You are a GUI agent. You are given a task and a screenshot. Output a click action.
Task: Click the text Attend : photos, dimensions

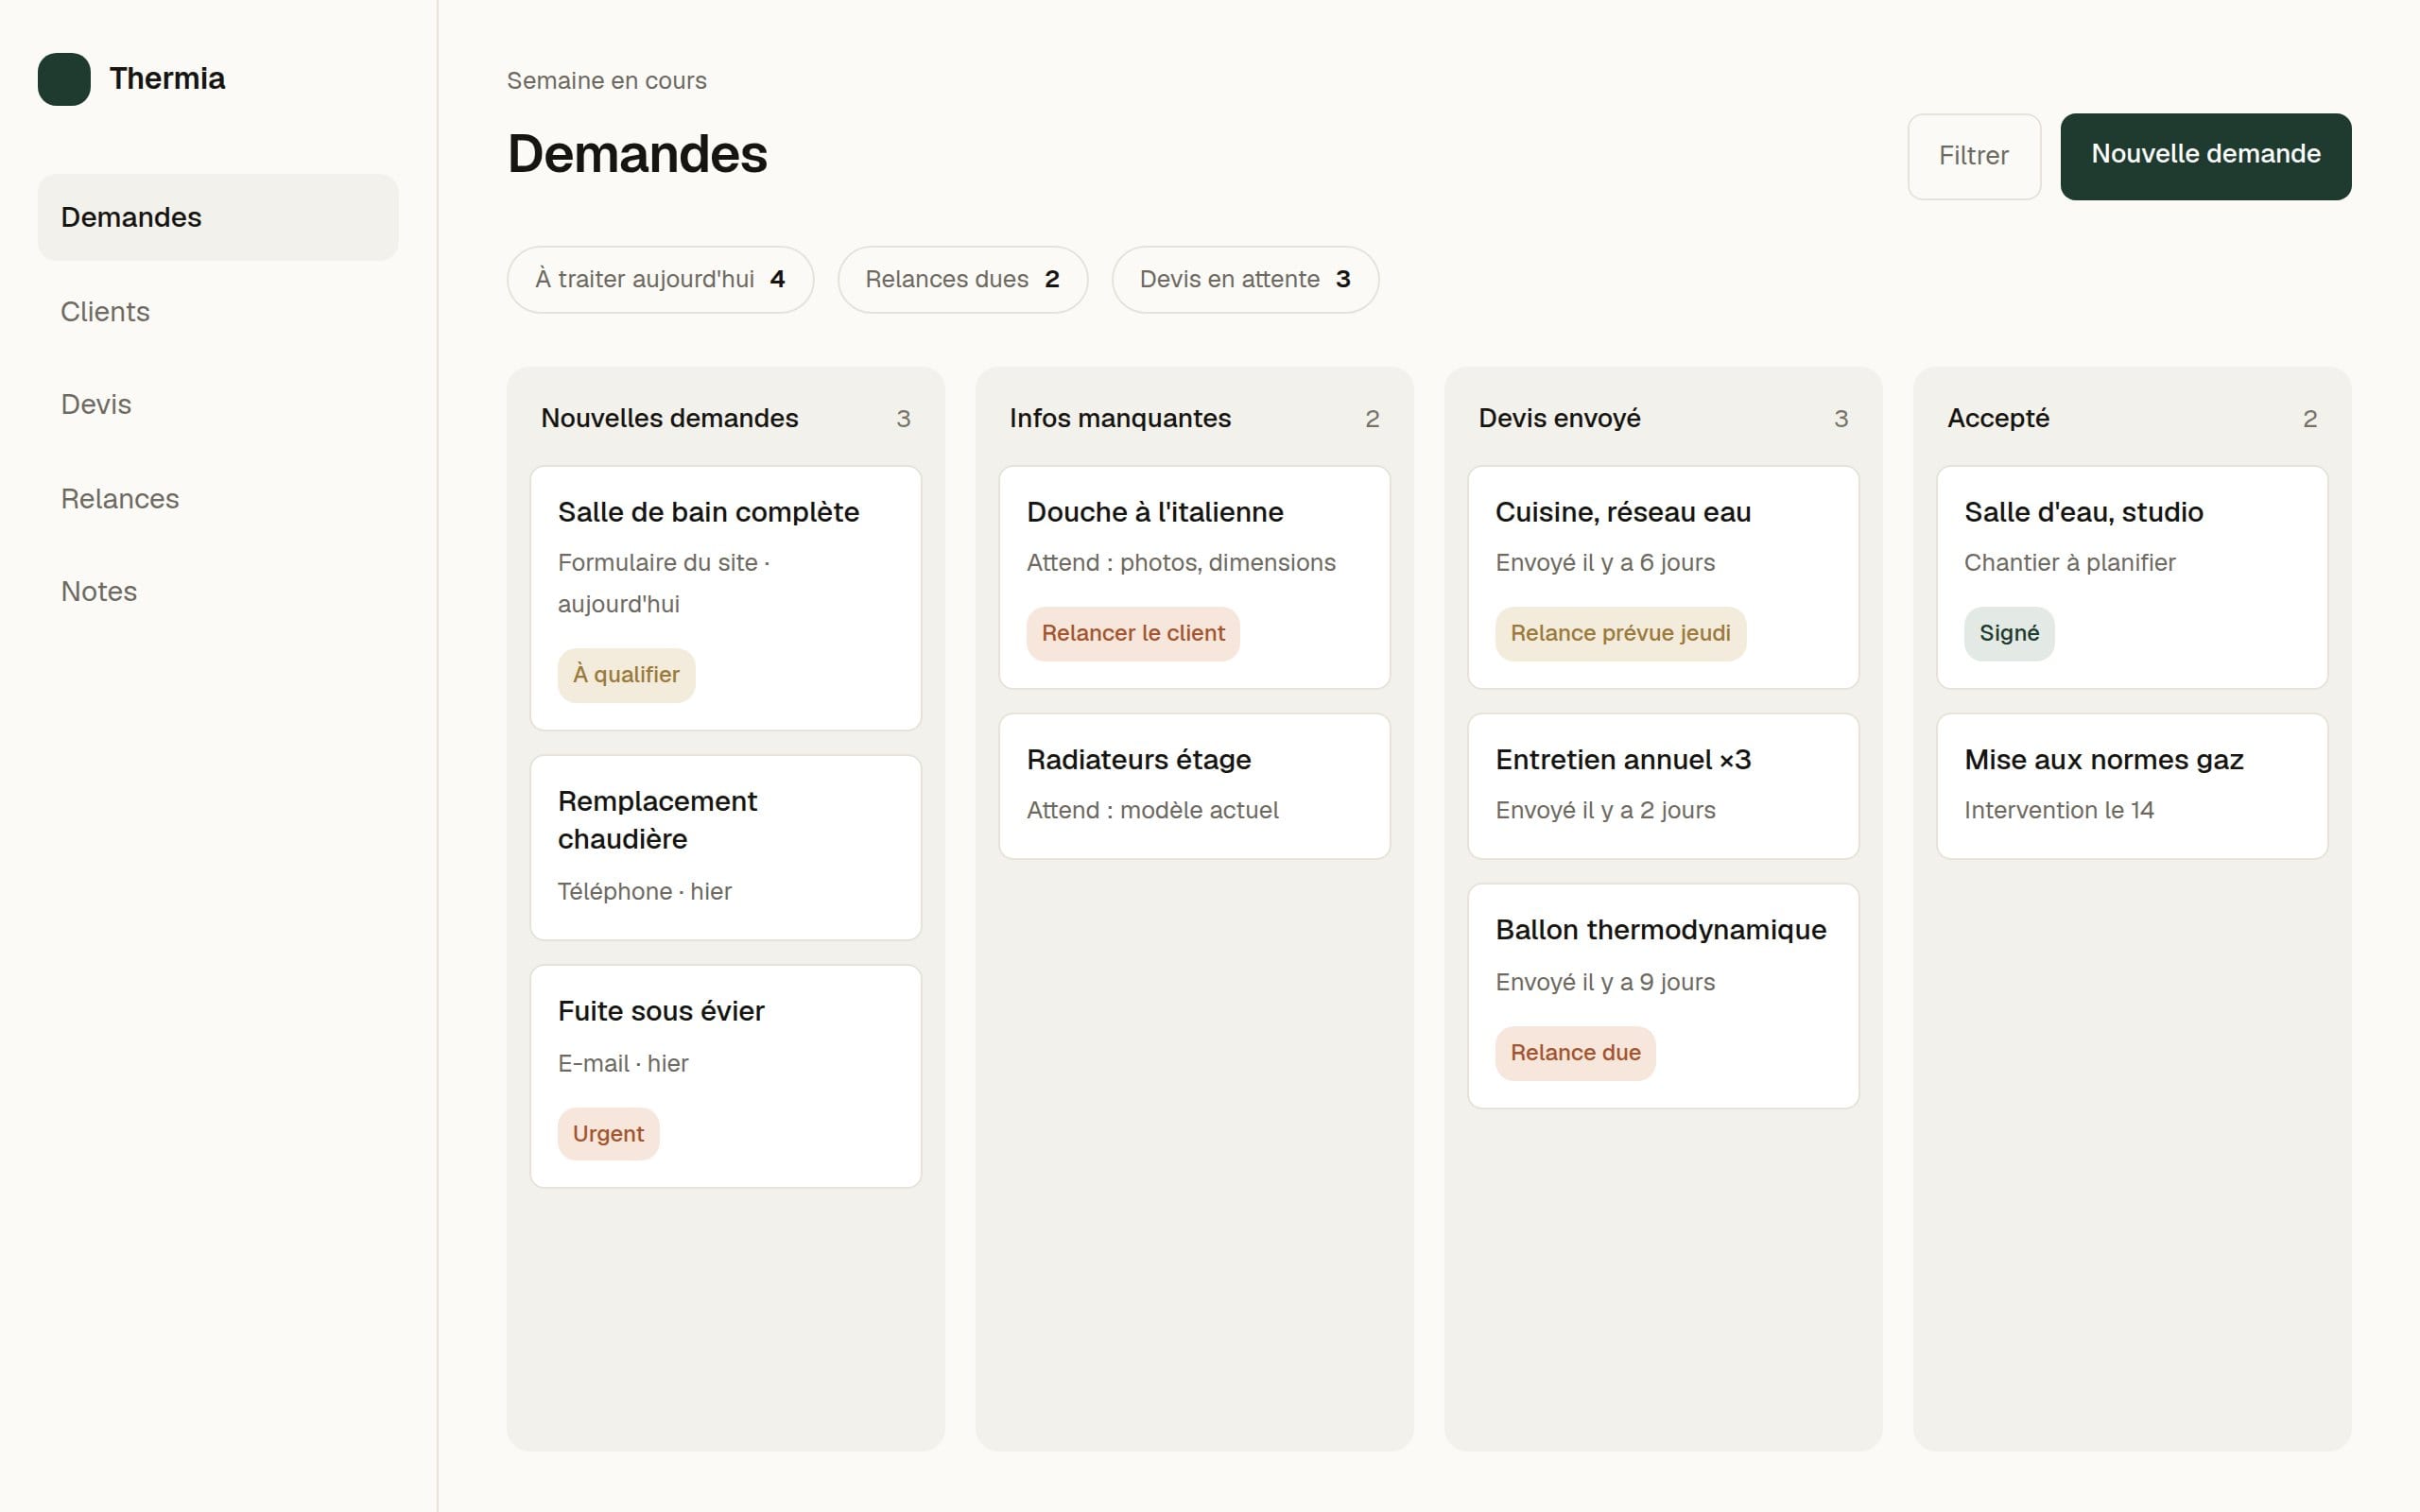click(x=1181, y=563)
